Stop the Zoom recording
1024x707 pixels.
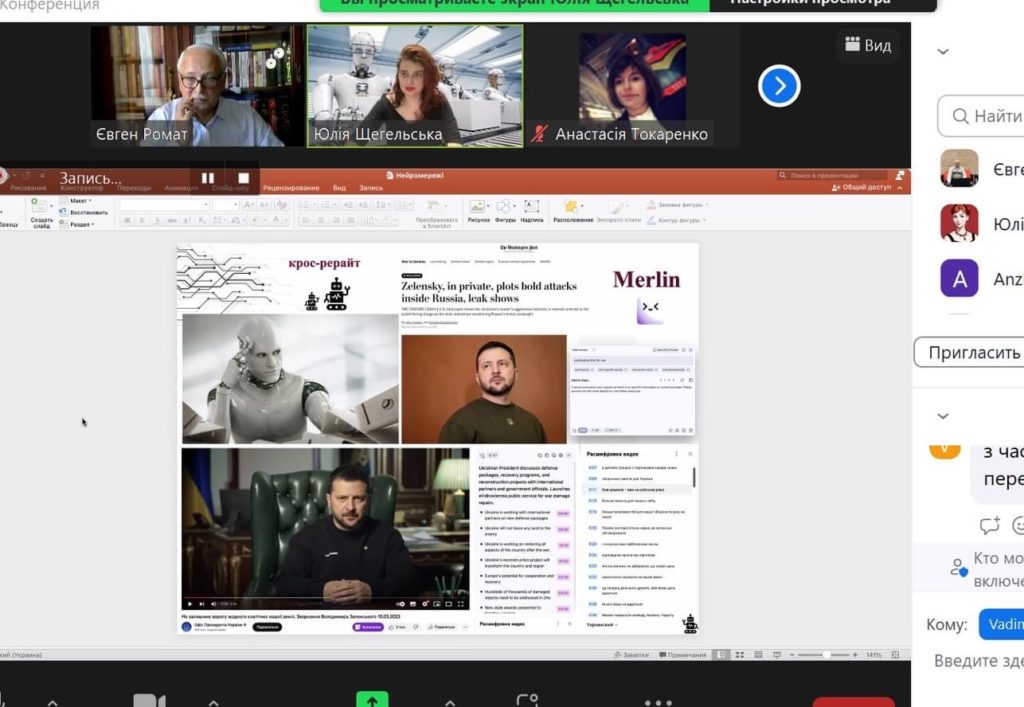click(244, 178)
